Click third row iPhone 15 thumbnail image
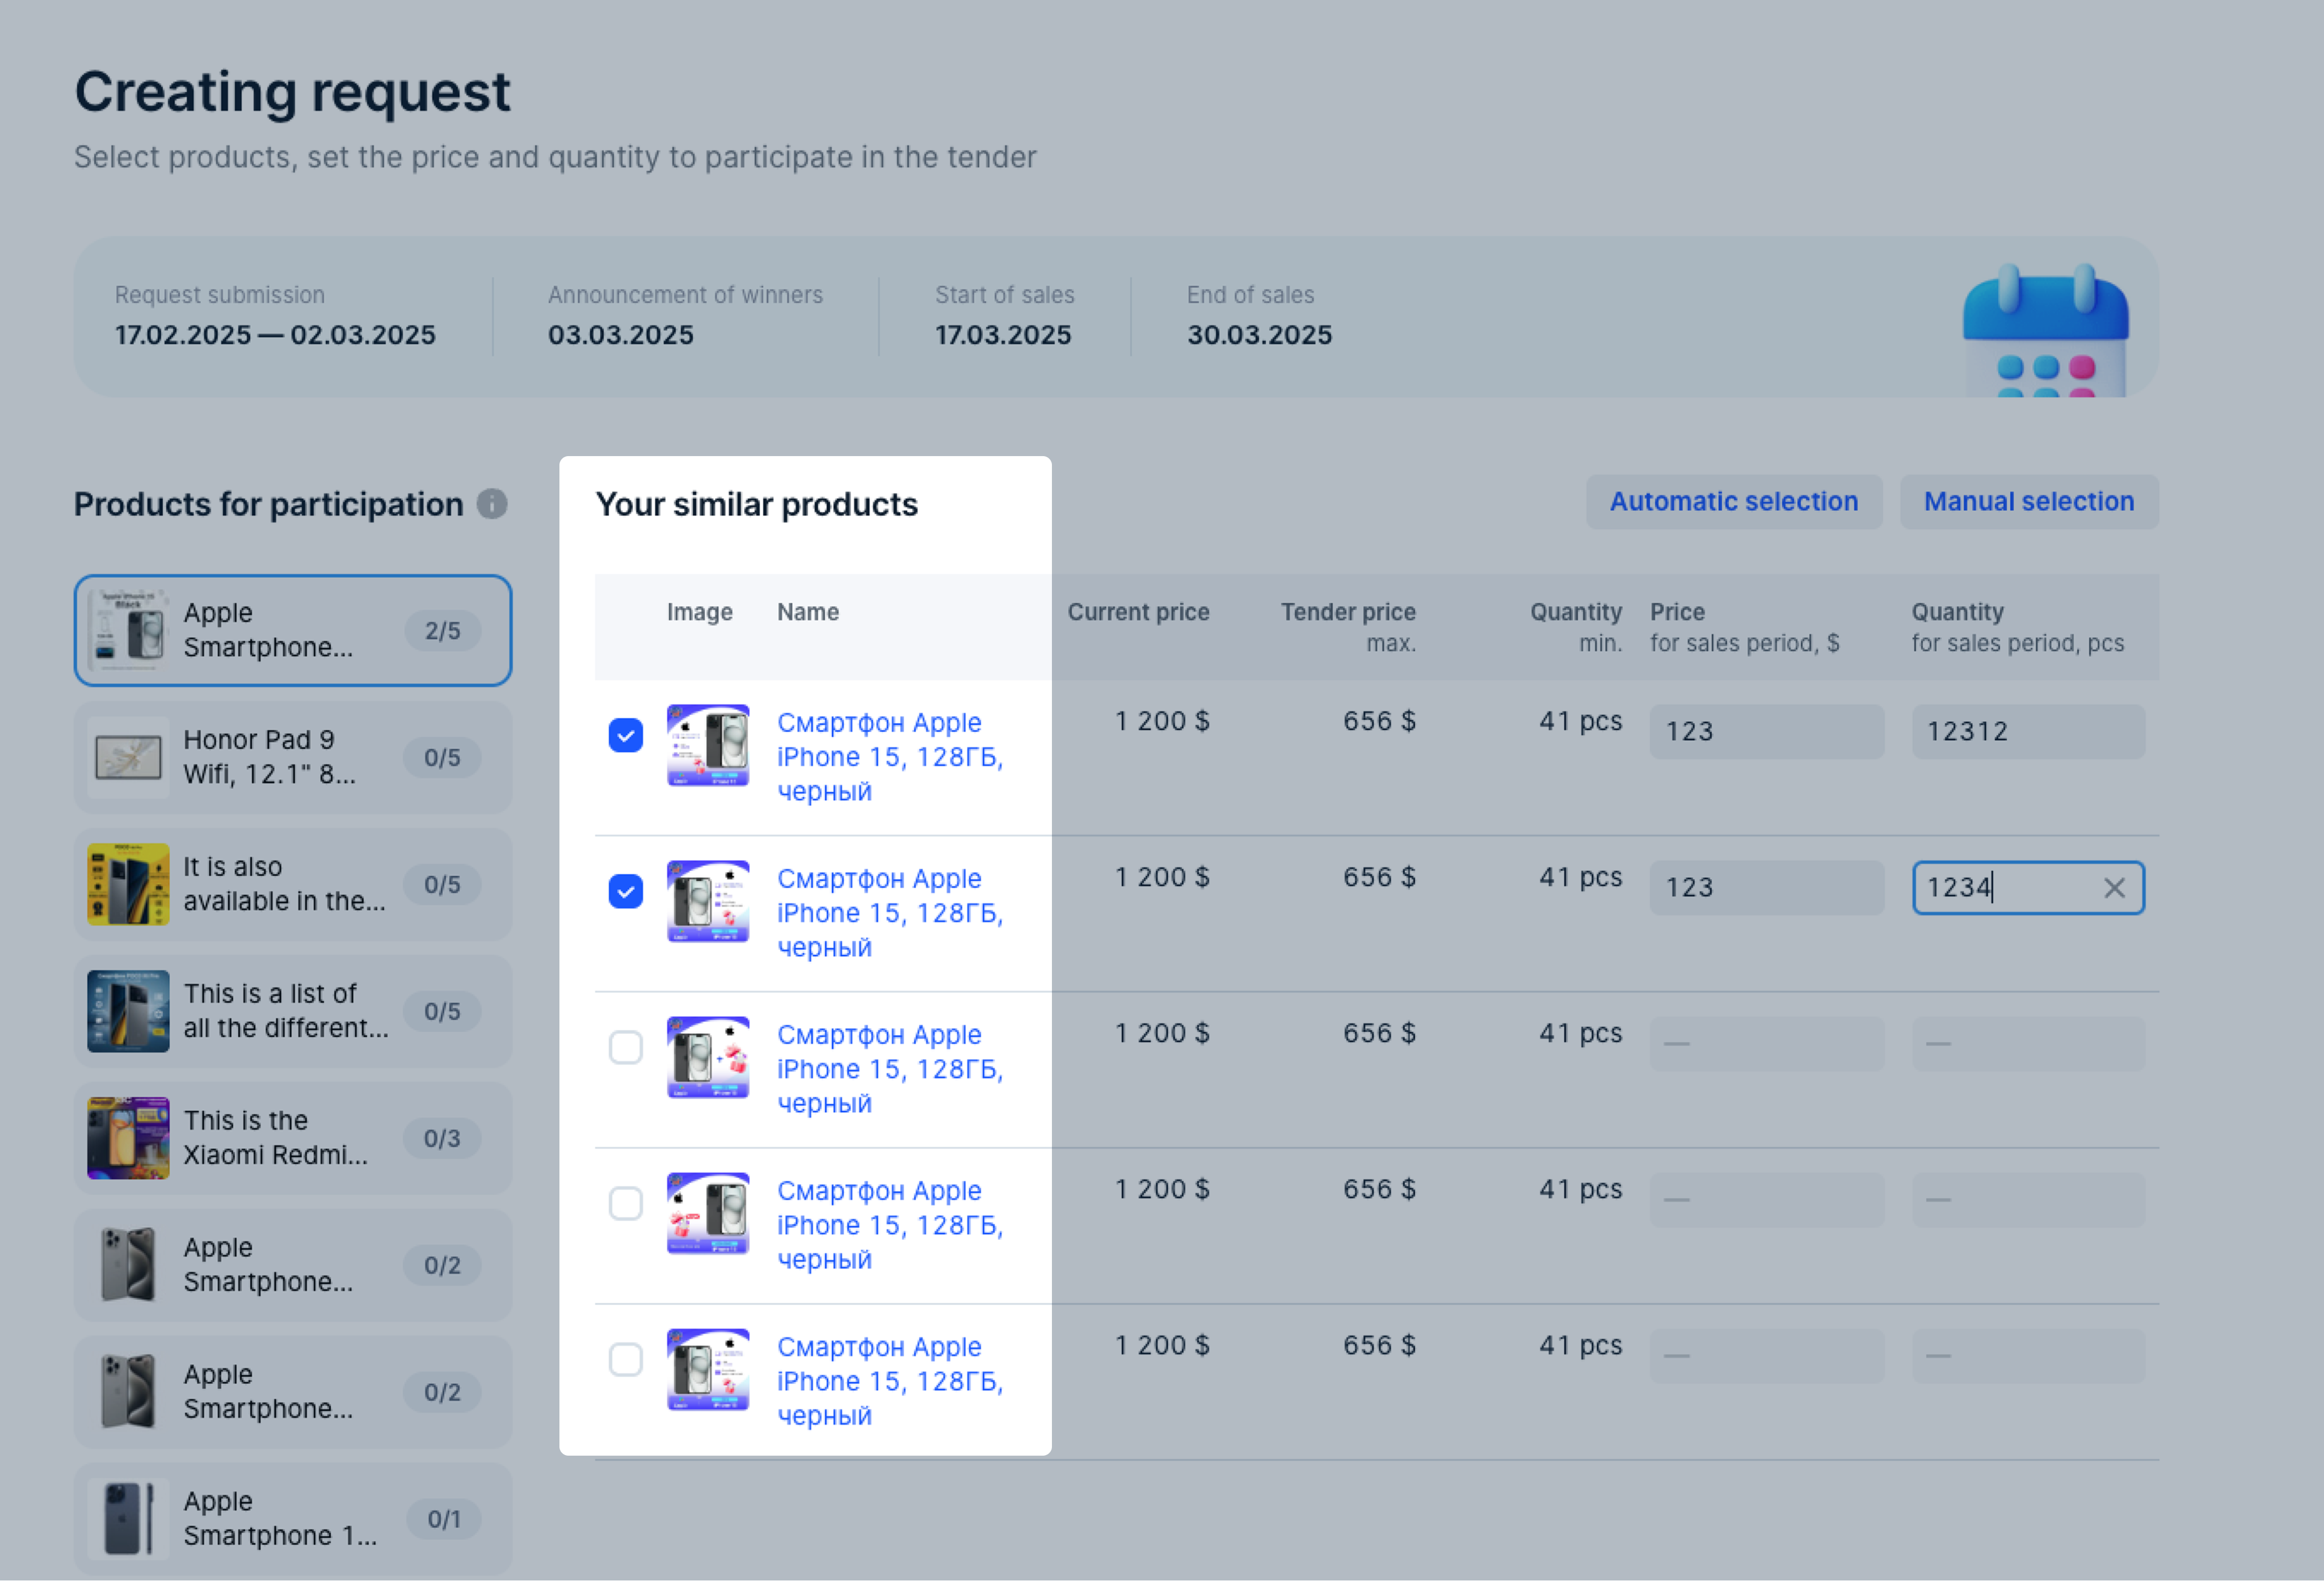The height and width of the screenshot is (1585, 2324). [x=708, y=1057]
